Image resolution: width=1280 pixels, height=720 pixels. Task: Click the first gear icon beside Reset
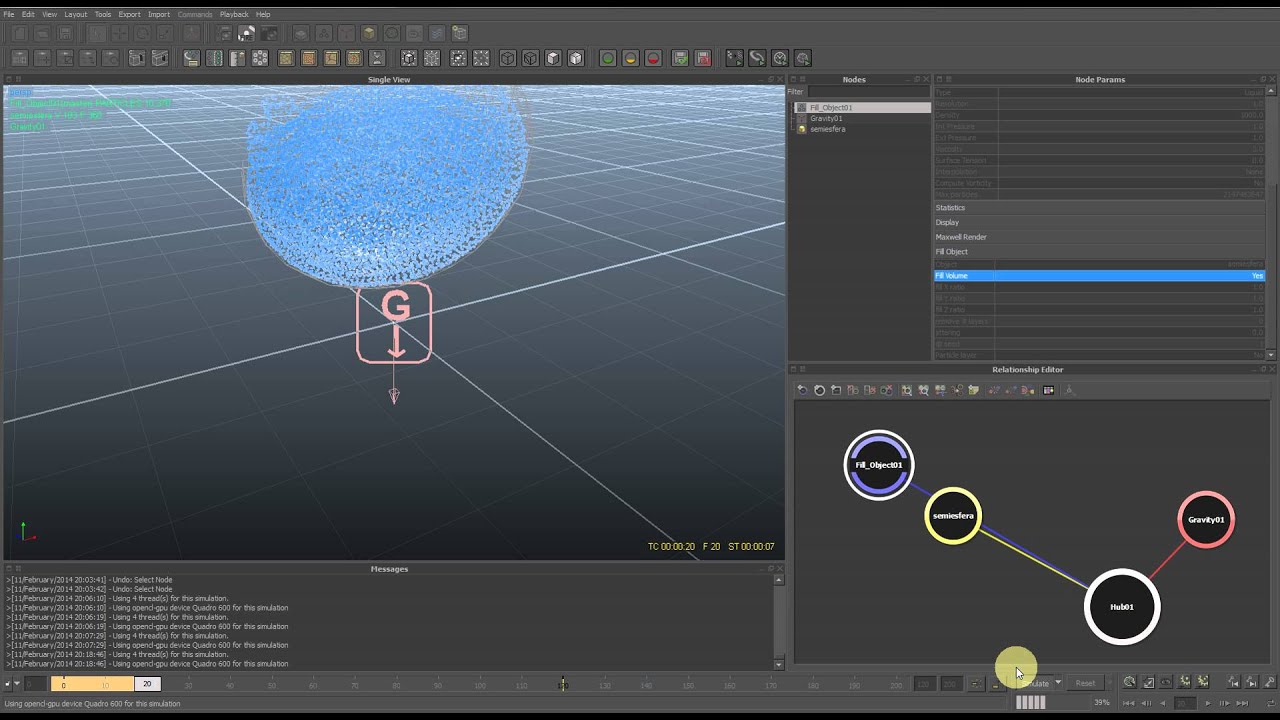[x=1129, y=682]
